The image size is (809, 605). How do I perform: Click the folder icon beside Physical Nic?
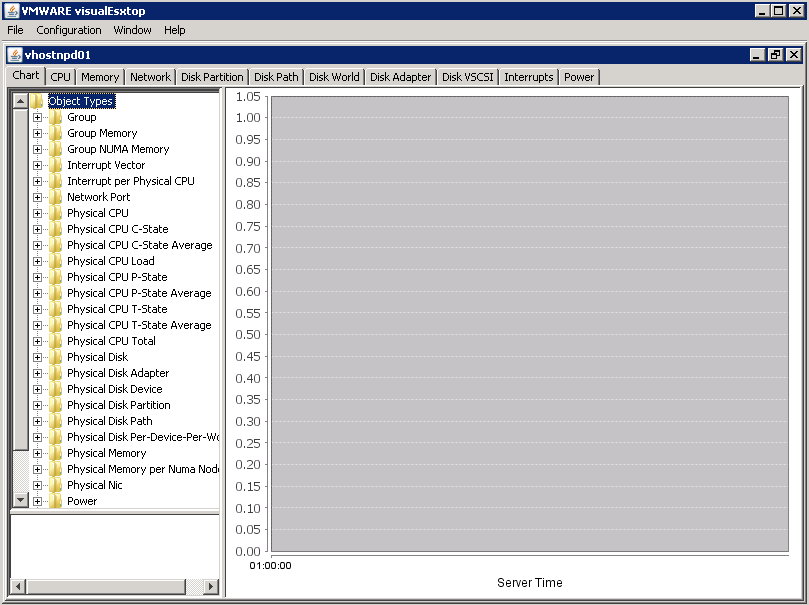coord(56,485)
